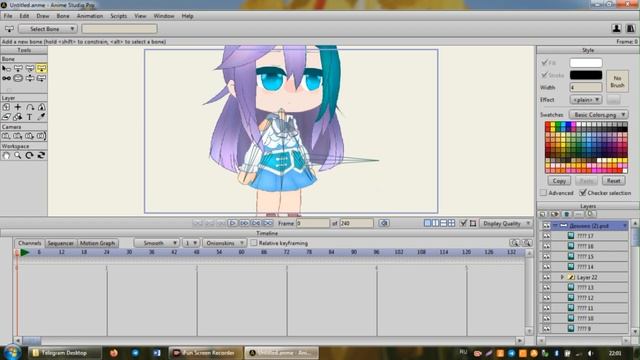Switch to the Channels tab
Image resolution: width=640 pixels, height=360 pixels.
pyautogui.click(x=29, y=243)
